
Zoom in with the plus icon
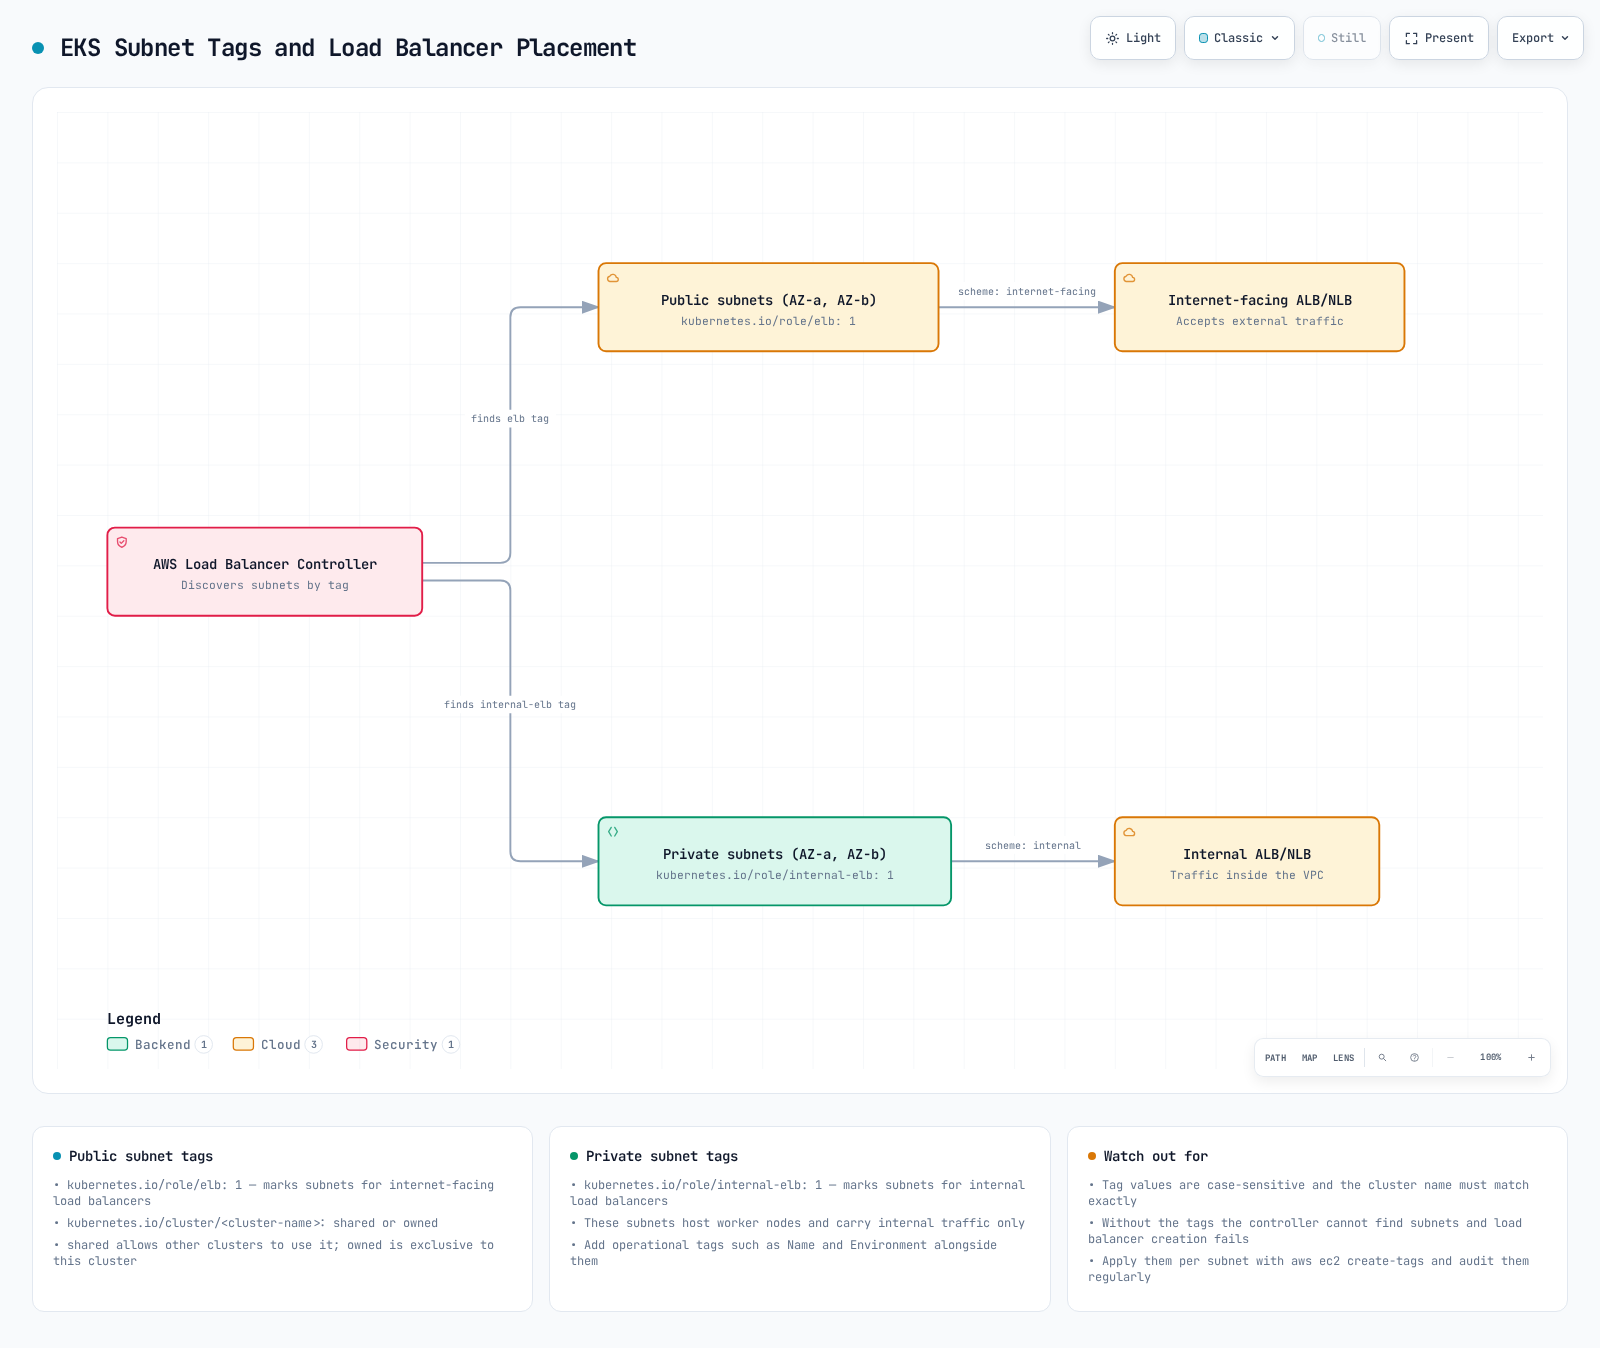(1531, 1057)
